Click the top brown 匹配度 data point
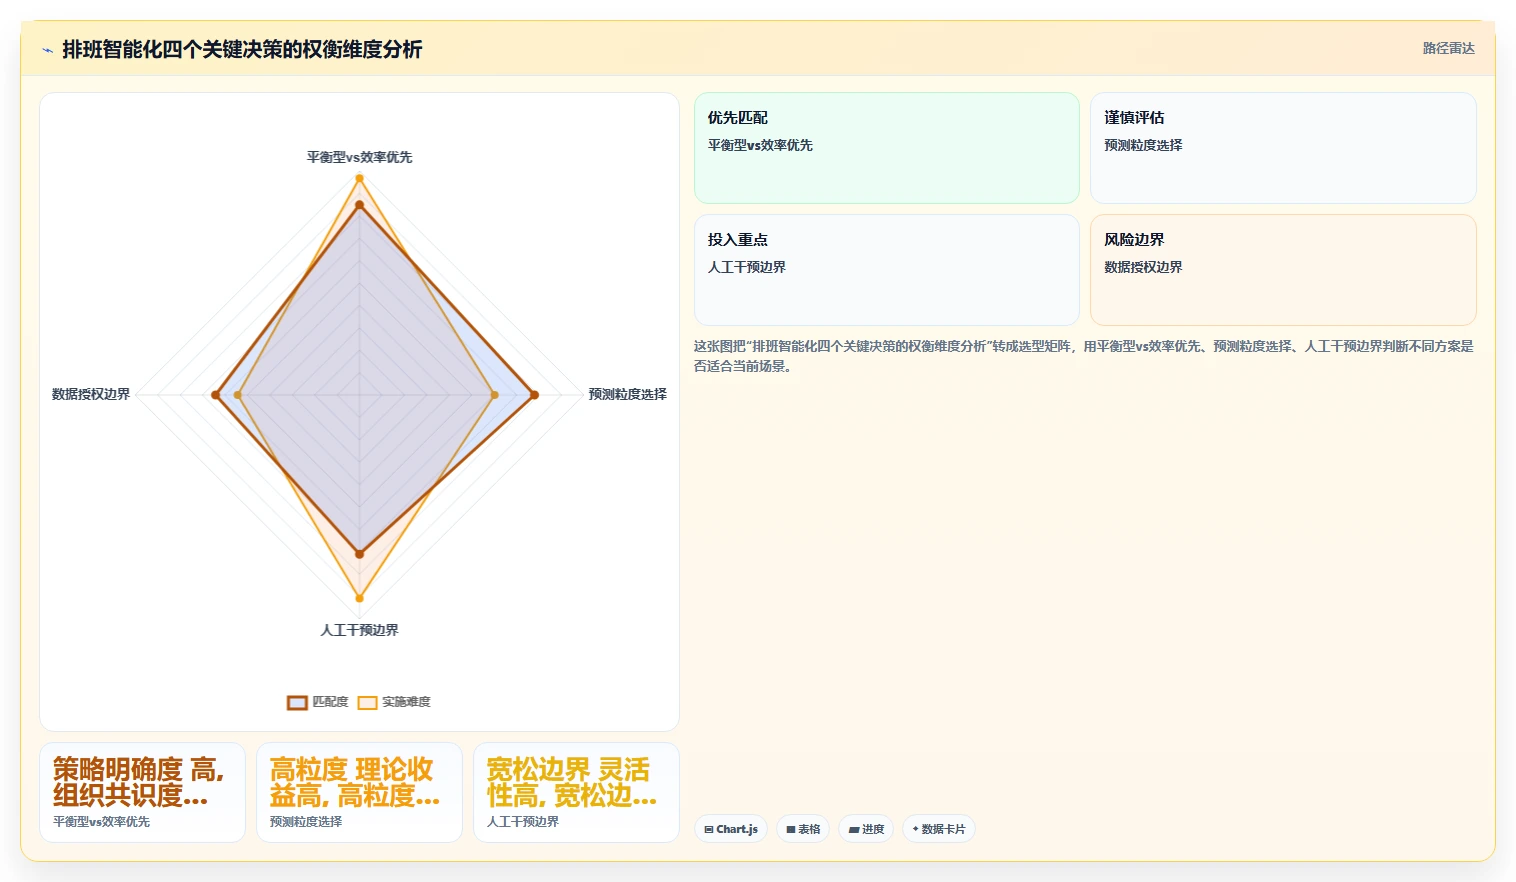 pos(359,205)
